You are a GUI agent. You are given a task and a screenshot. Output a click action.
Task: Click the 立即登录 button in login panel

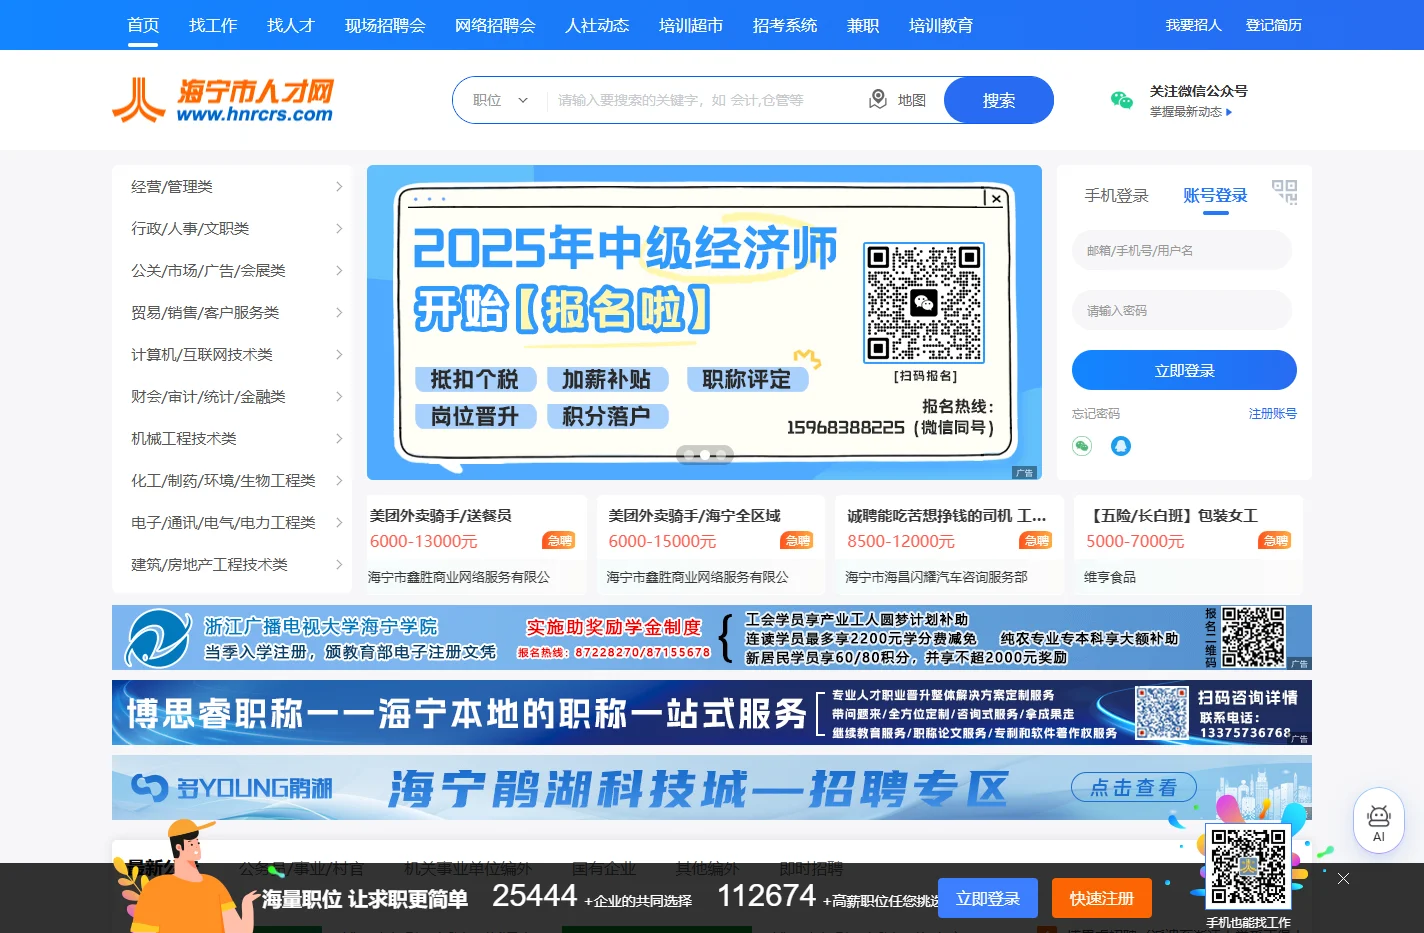[1184, 370]
